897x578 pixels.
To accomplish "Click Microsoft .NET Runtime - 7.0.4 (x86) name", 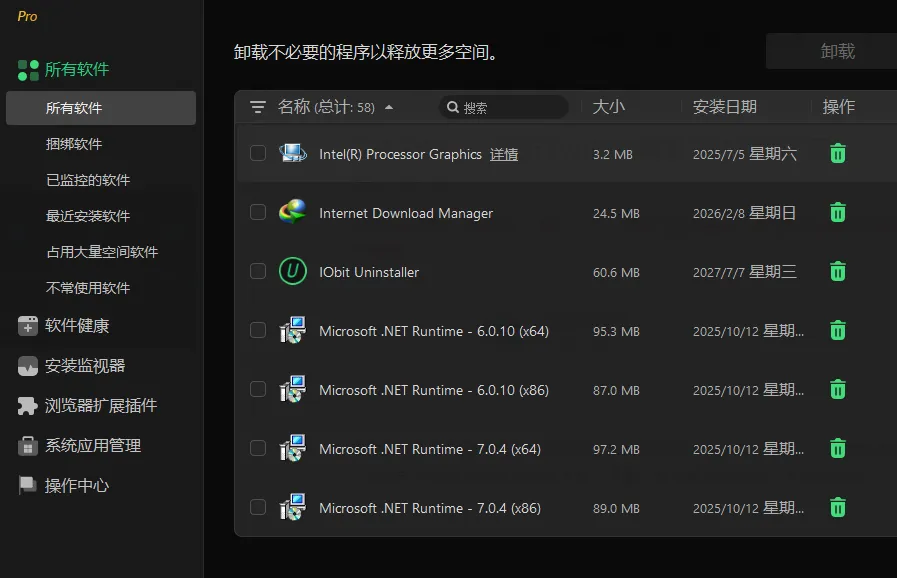I will pyautogui.click(x=430, y=508).
